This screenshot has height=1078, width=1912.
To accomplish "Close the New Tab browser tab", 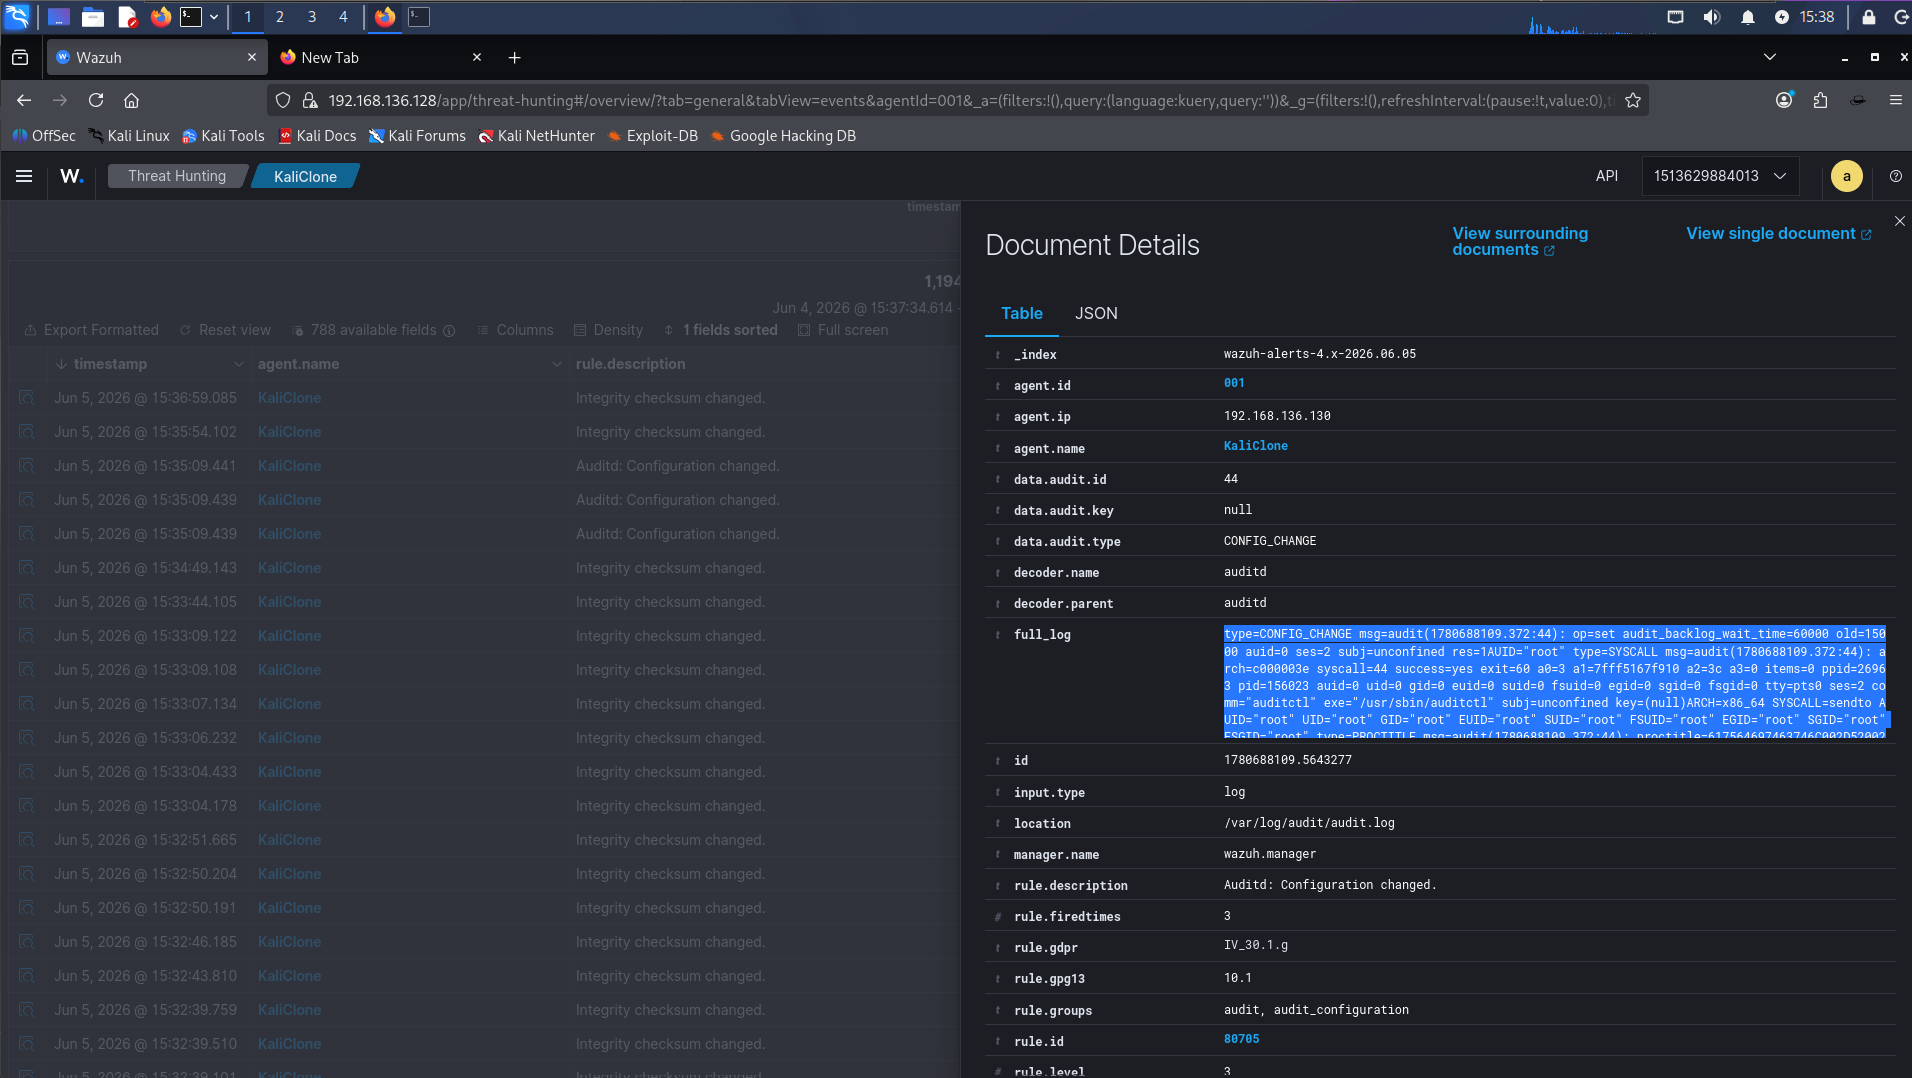I will click(477, 58).
